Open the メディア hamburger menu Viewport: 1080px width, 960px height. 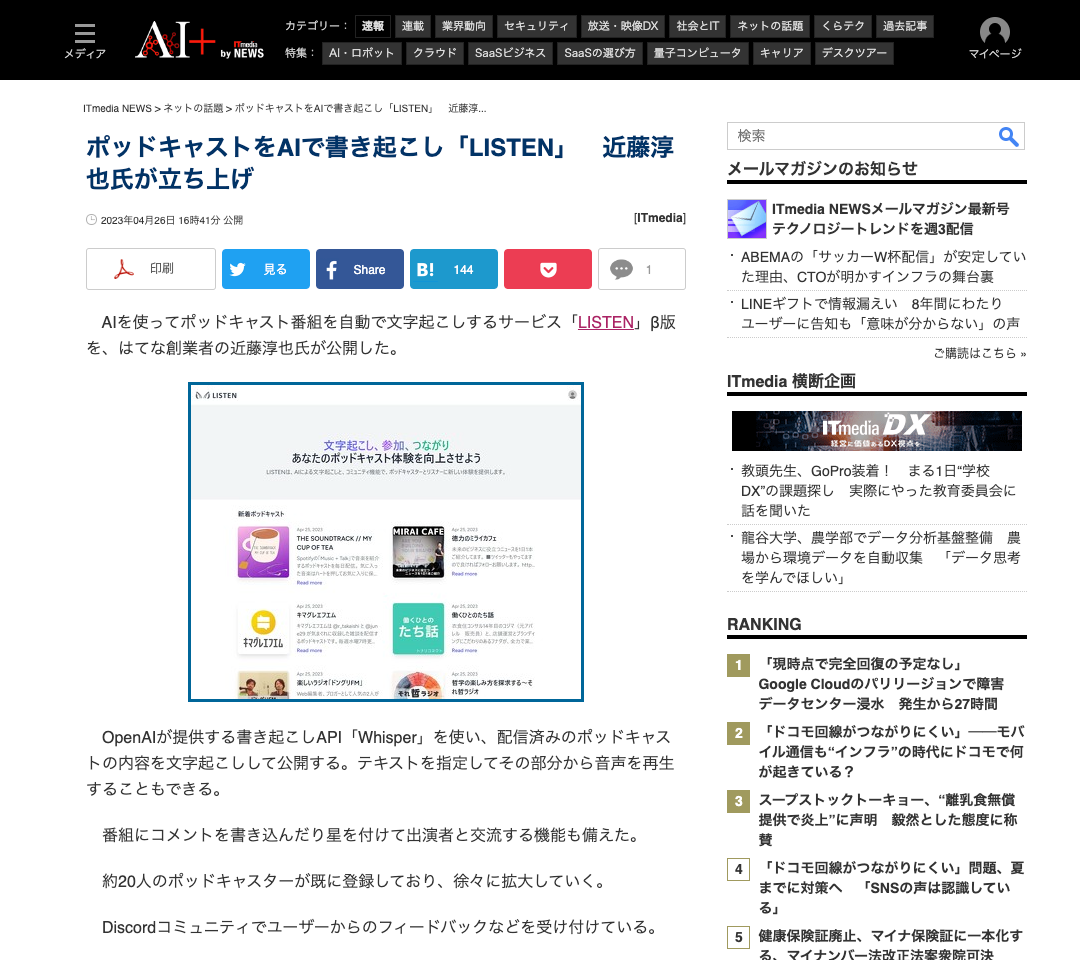(85, 41)
